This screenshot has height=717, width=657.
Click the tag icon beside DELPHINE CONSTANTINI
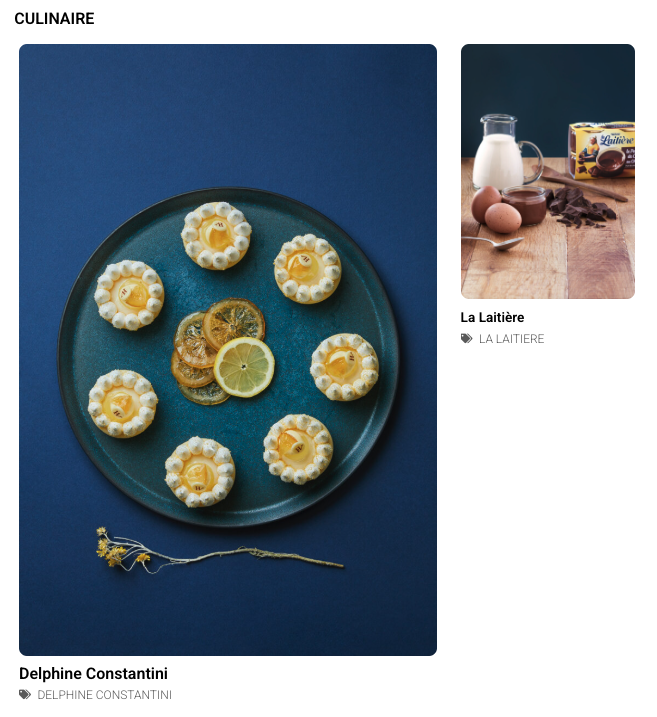point(25,695)
